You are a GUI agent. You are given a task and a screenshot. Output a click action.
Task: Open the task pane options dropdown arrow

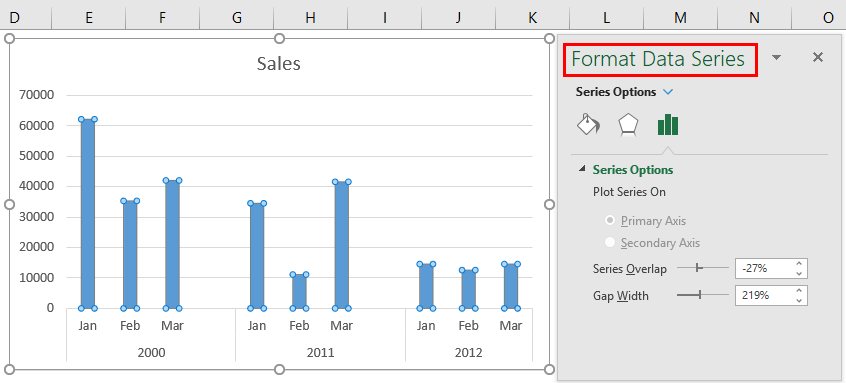click(776, 58)
